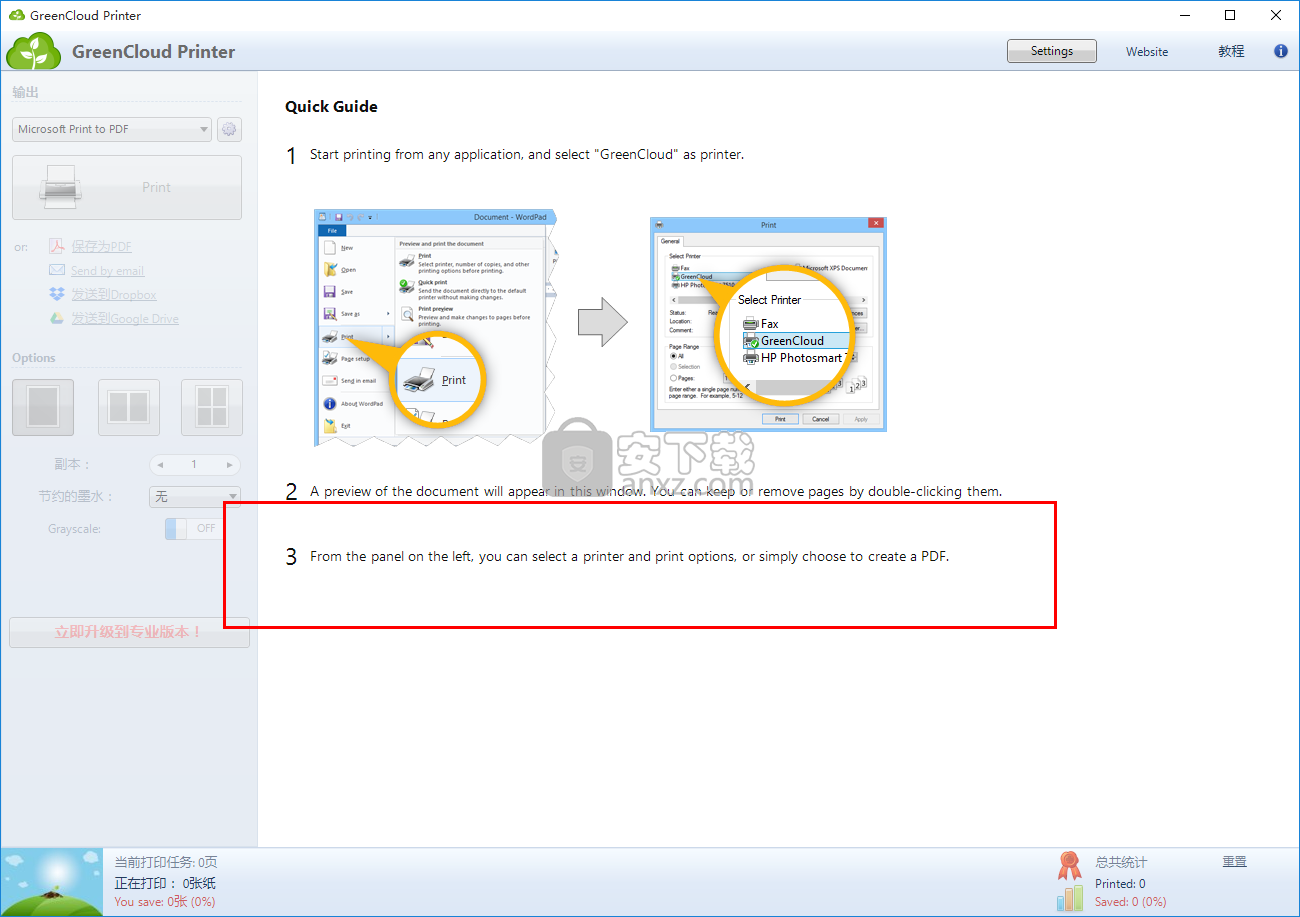Click the Printed: 0 statistic
Image resolution: width=1300 pixels, height=917 pixels.
(x=1120, y=884)
